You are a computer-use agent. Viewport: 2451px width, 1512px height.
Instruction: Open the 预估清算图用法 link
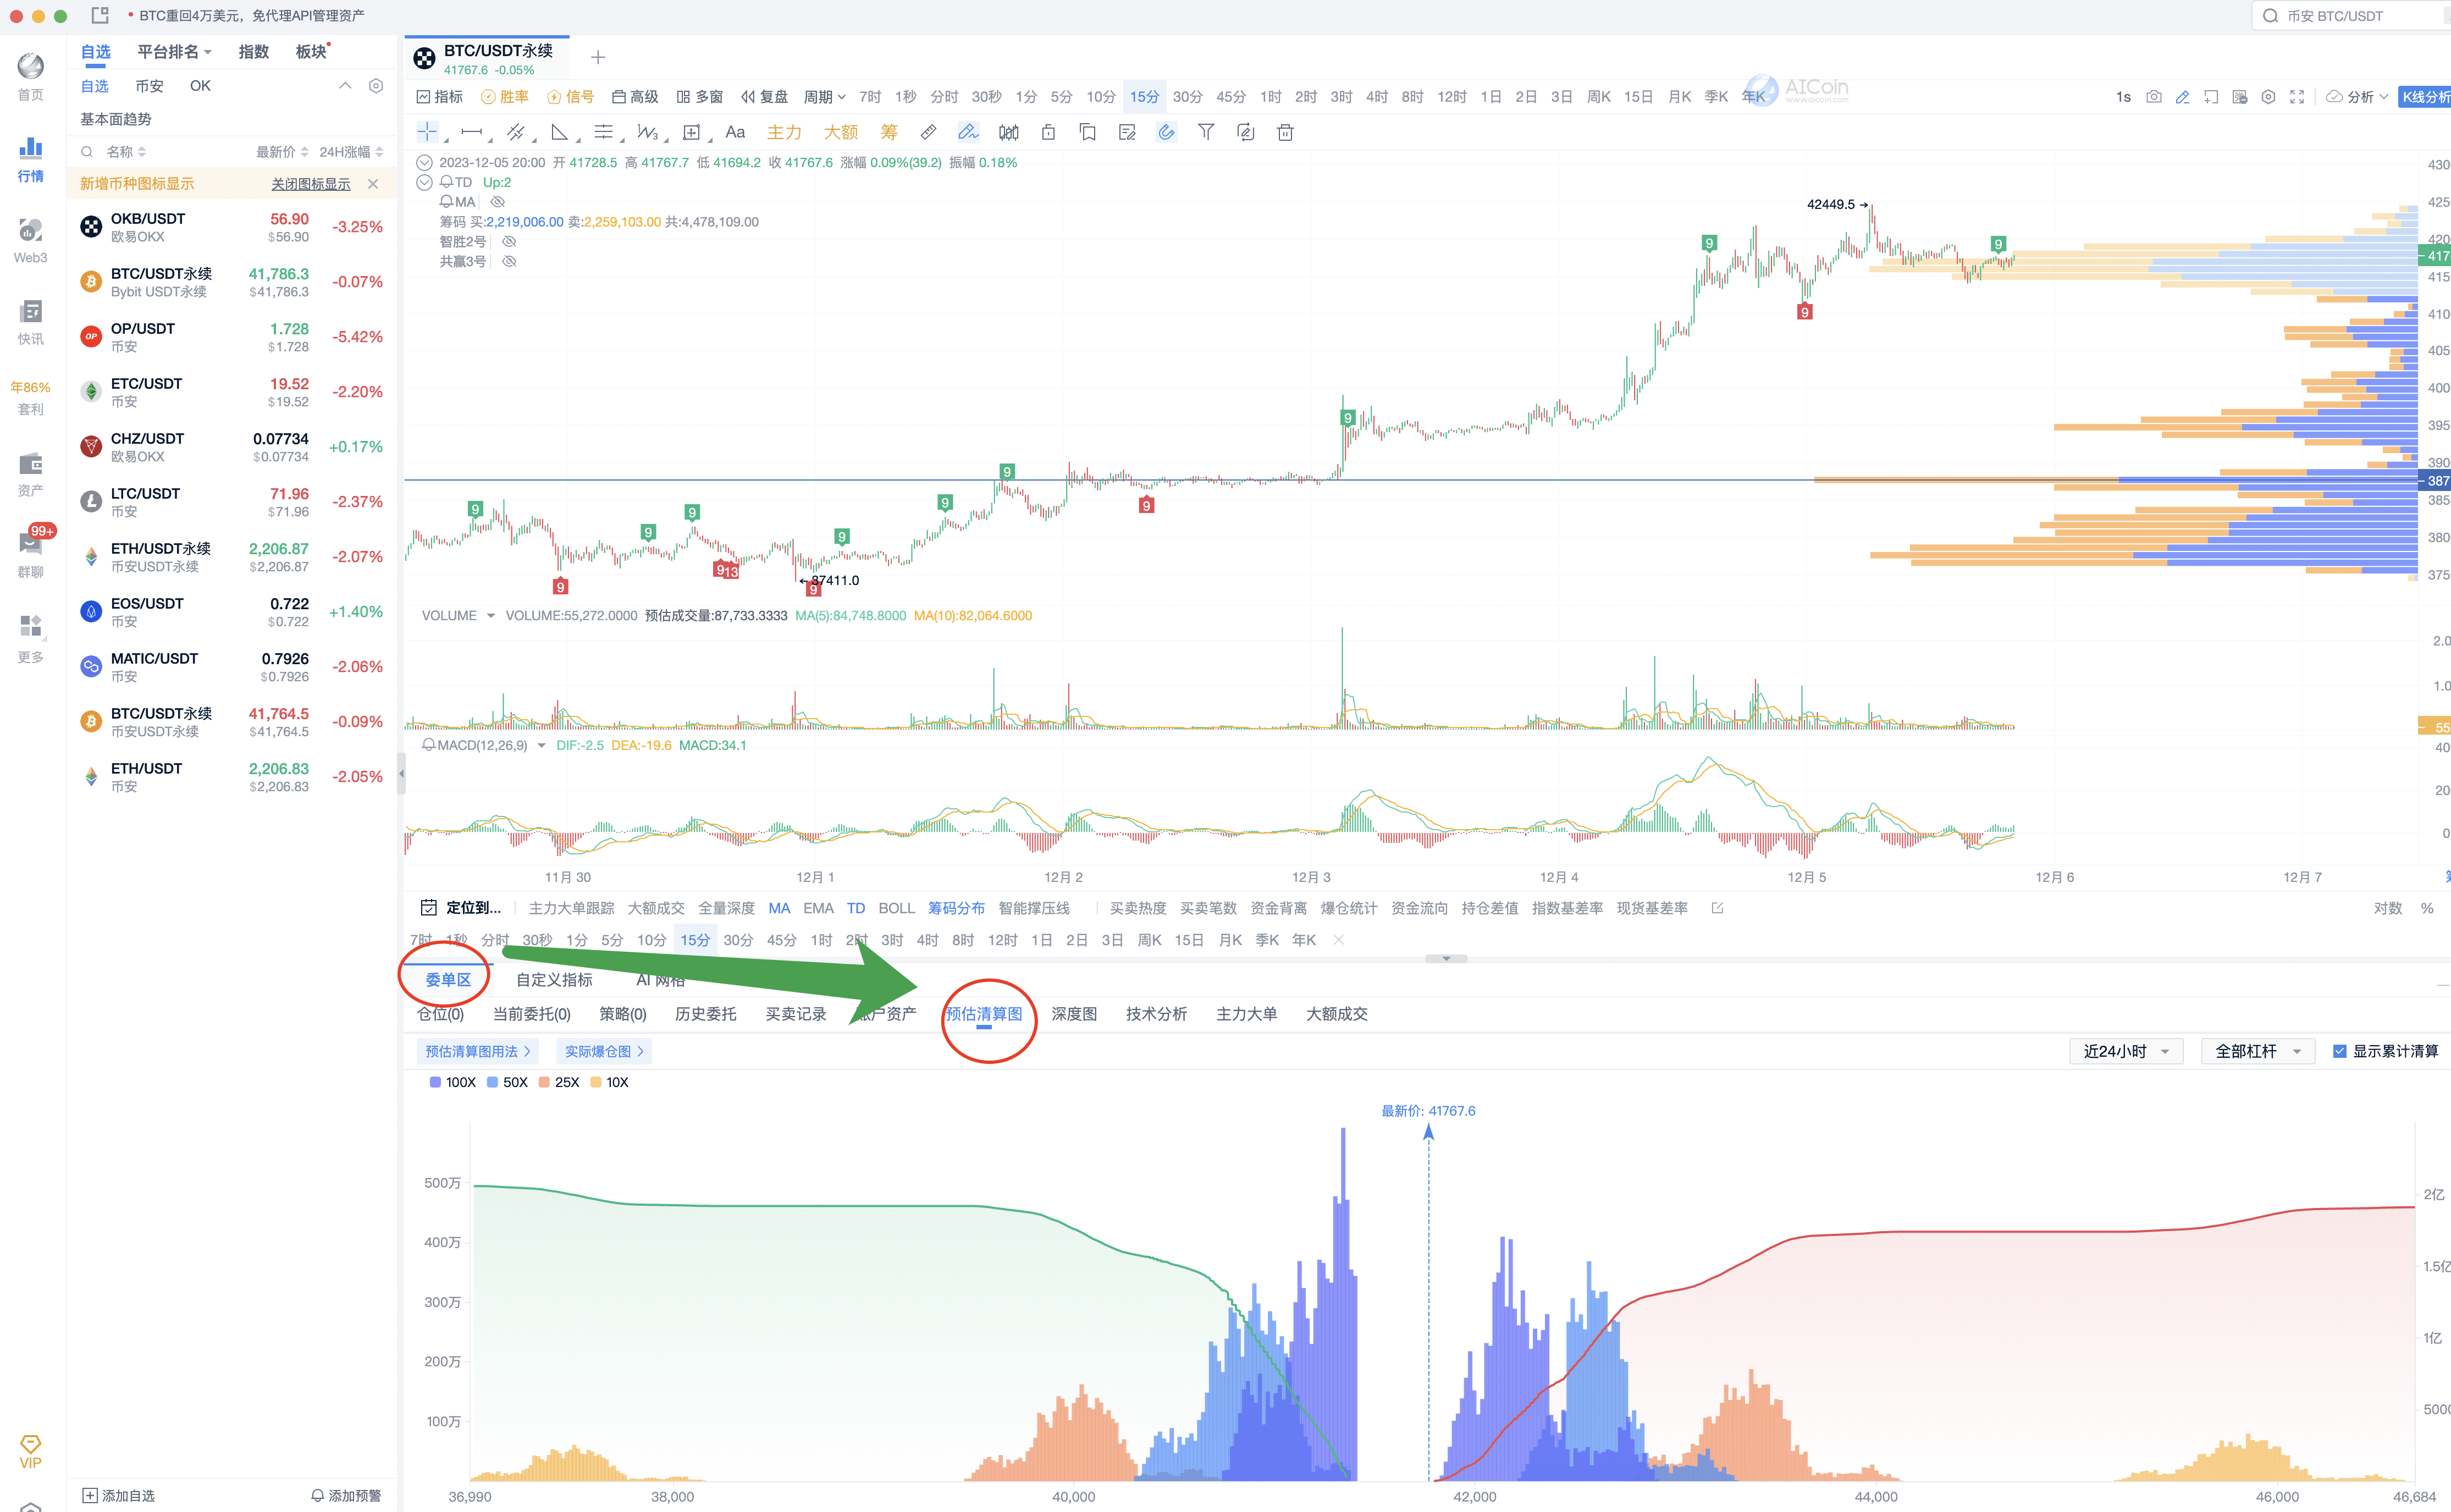point(477,1051)
